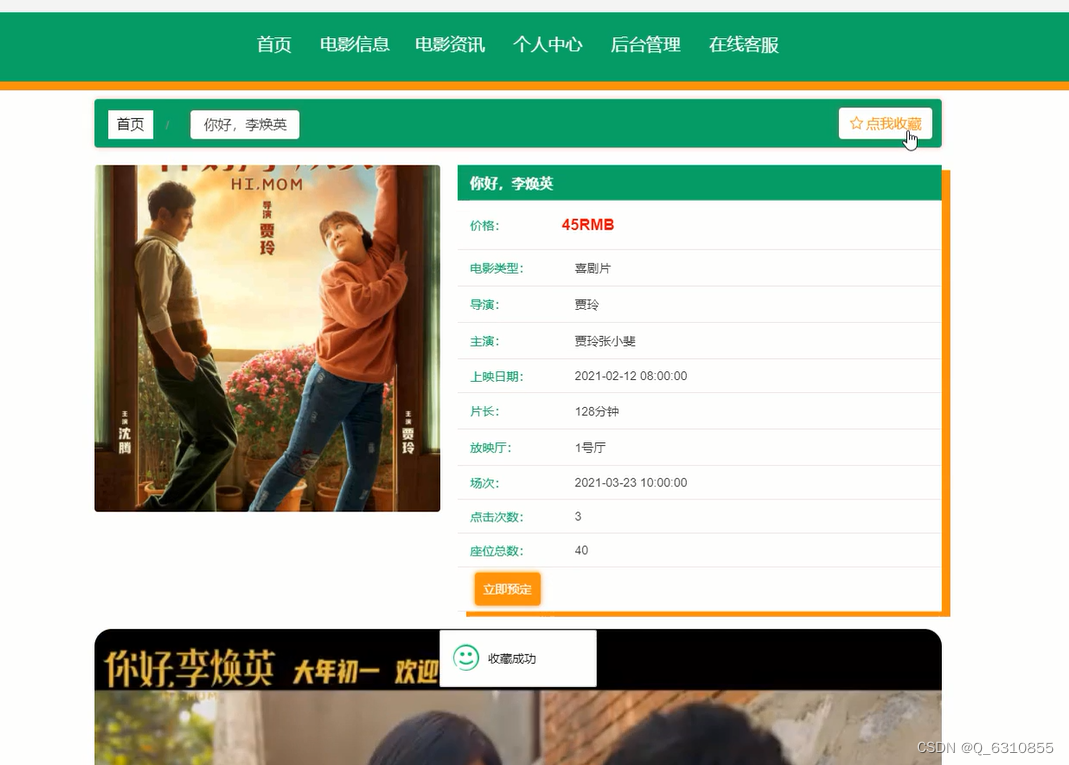
Task: Click the movie banner image below details
Action: click(518, 697)
